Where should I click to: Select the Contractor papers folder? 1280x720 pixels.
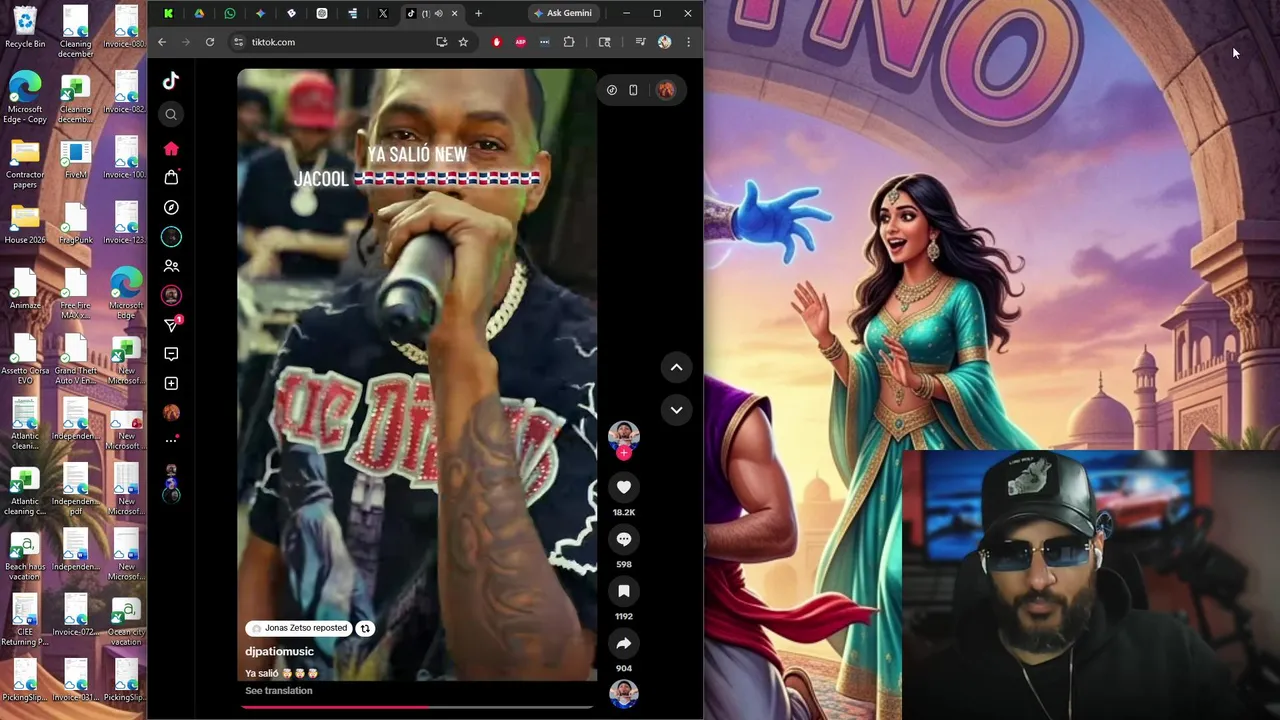25,165
